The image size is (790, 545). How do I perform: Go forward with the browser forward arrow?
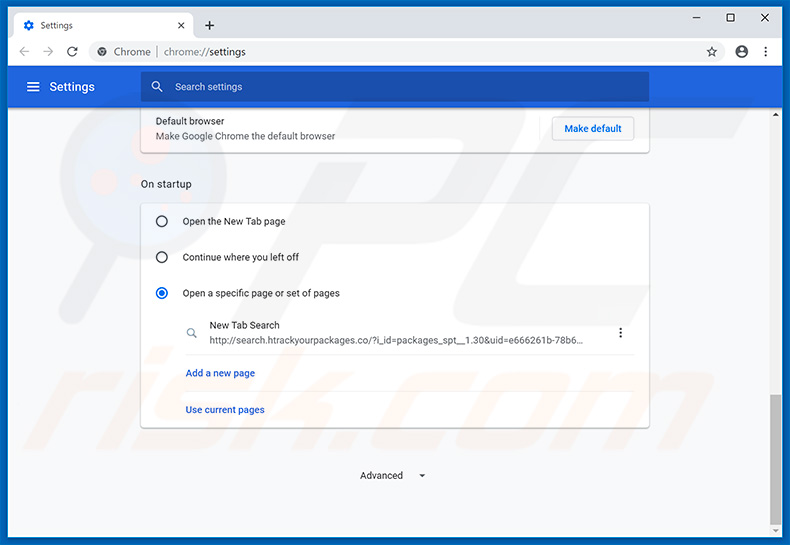[48, 51]
